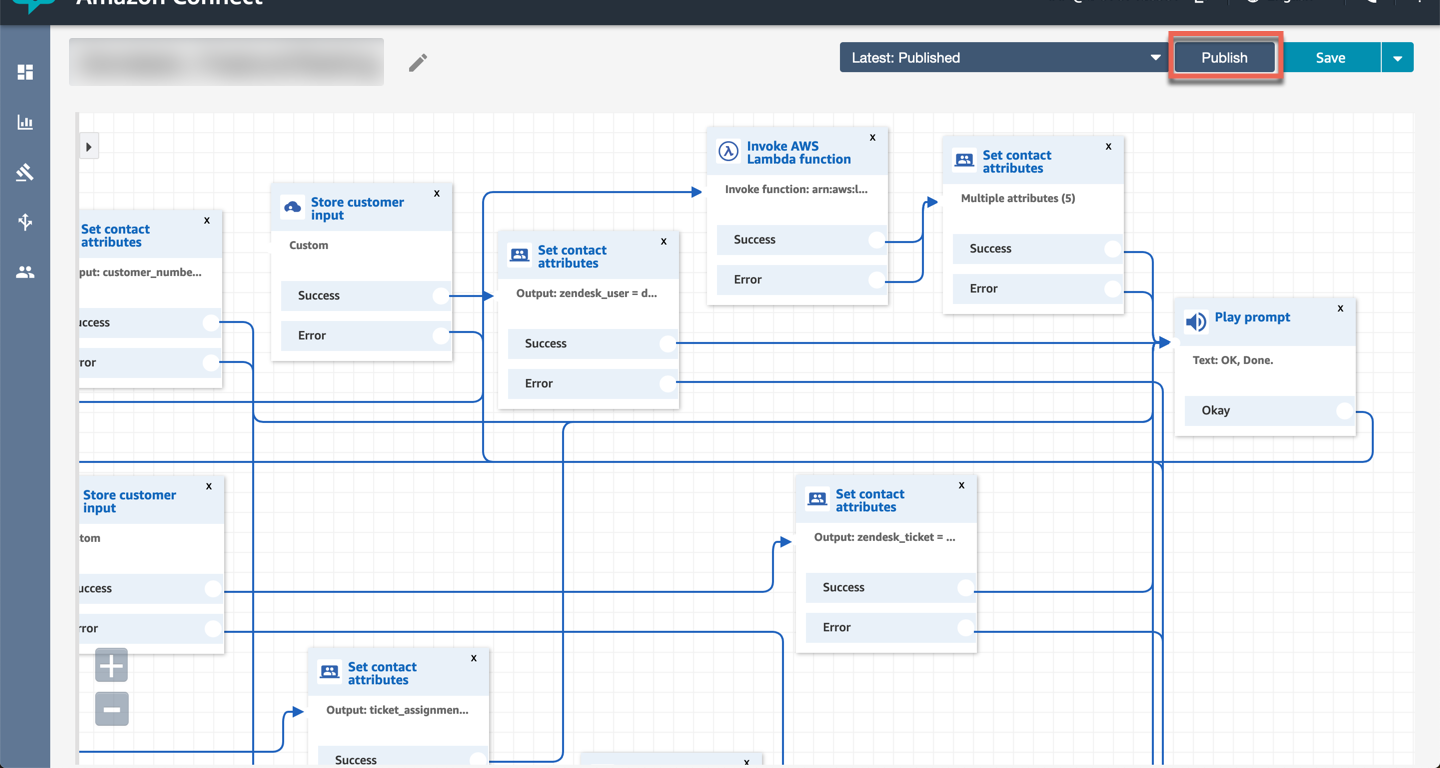Close the Play prompt block
1440x768 pixels.
(1340, 309)
